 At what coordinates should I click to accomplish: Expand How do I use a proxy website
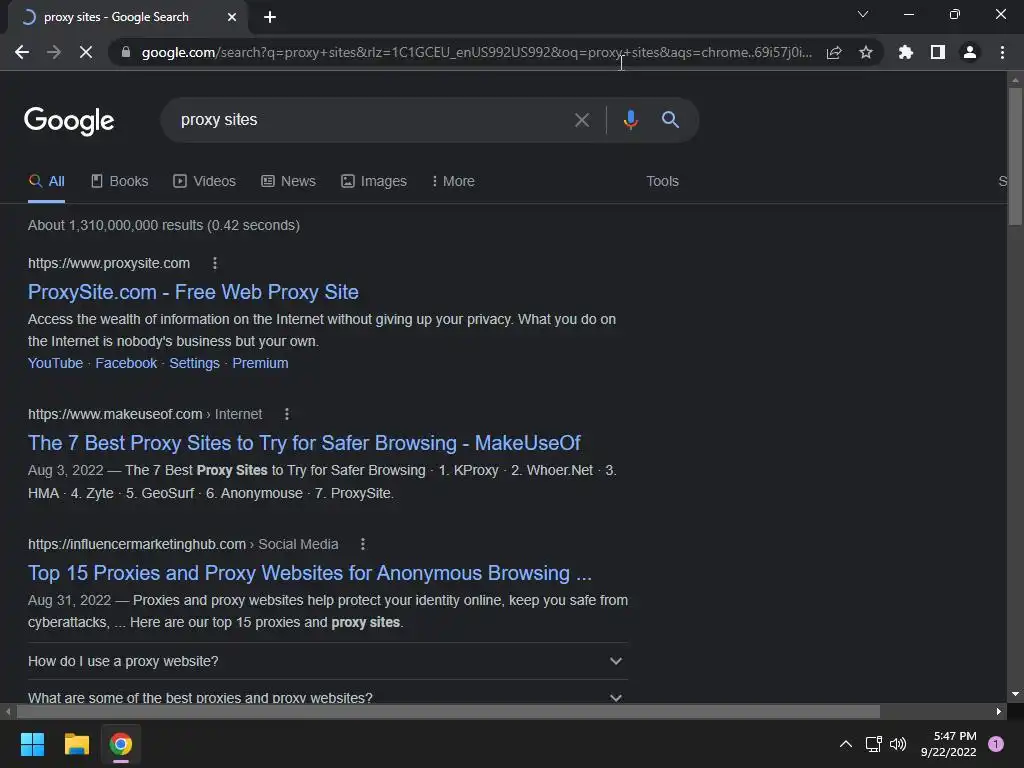click(x=327, y=661)
